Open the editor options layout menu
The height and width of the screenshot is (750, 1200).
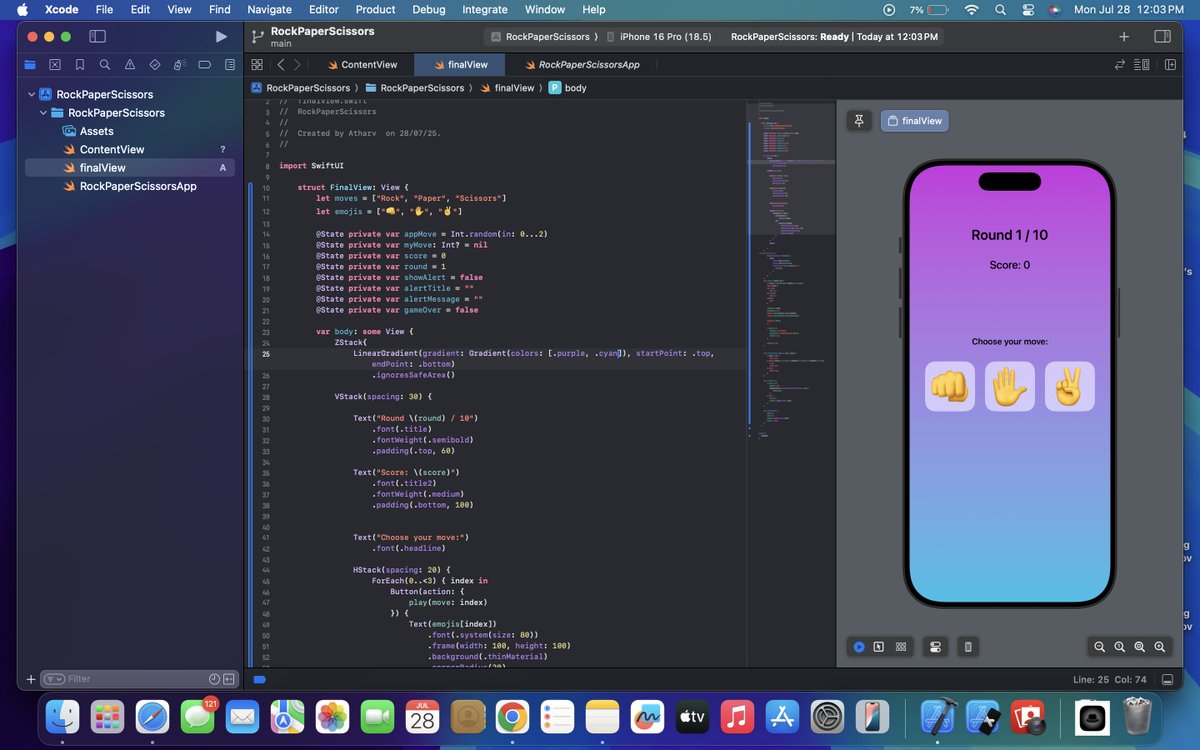click(1142, 64)
